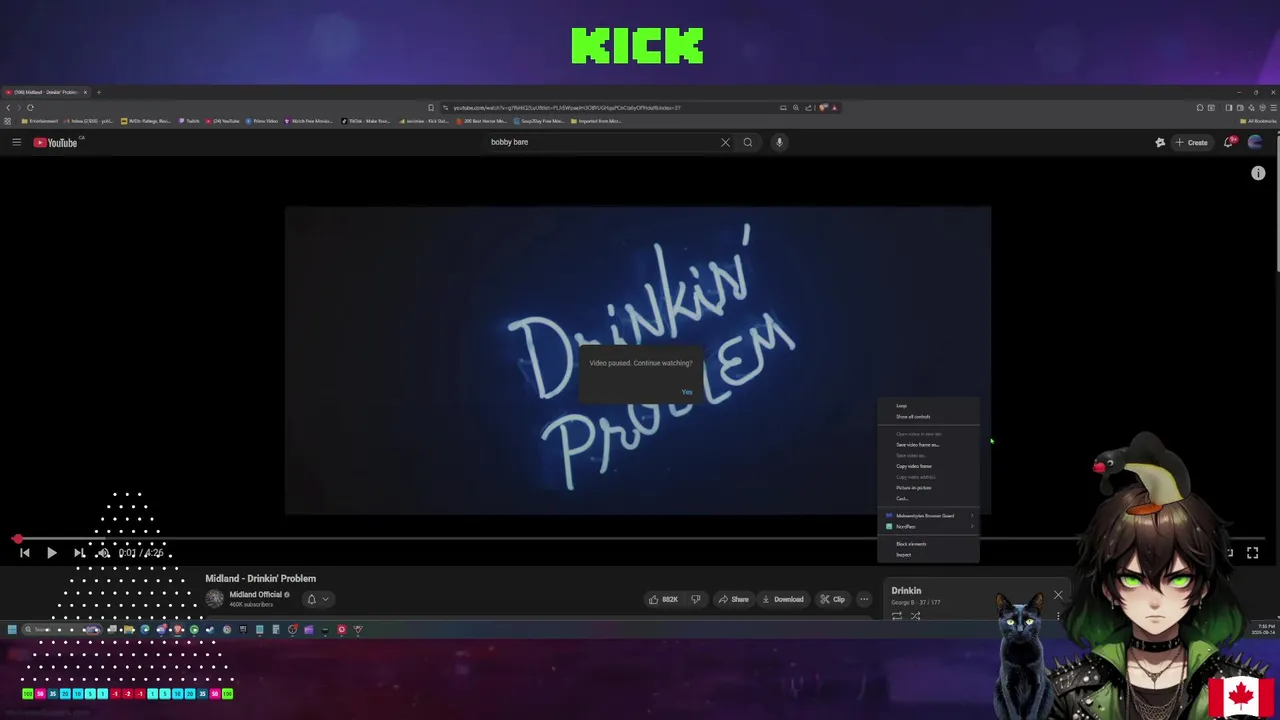Open the Windows Start menu
1280x720 pixels.
point(12,629)
